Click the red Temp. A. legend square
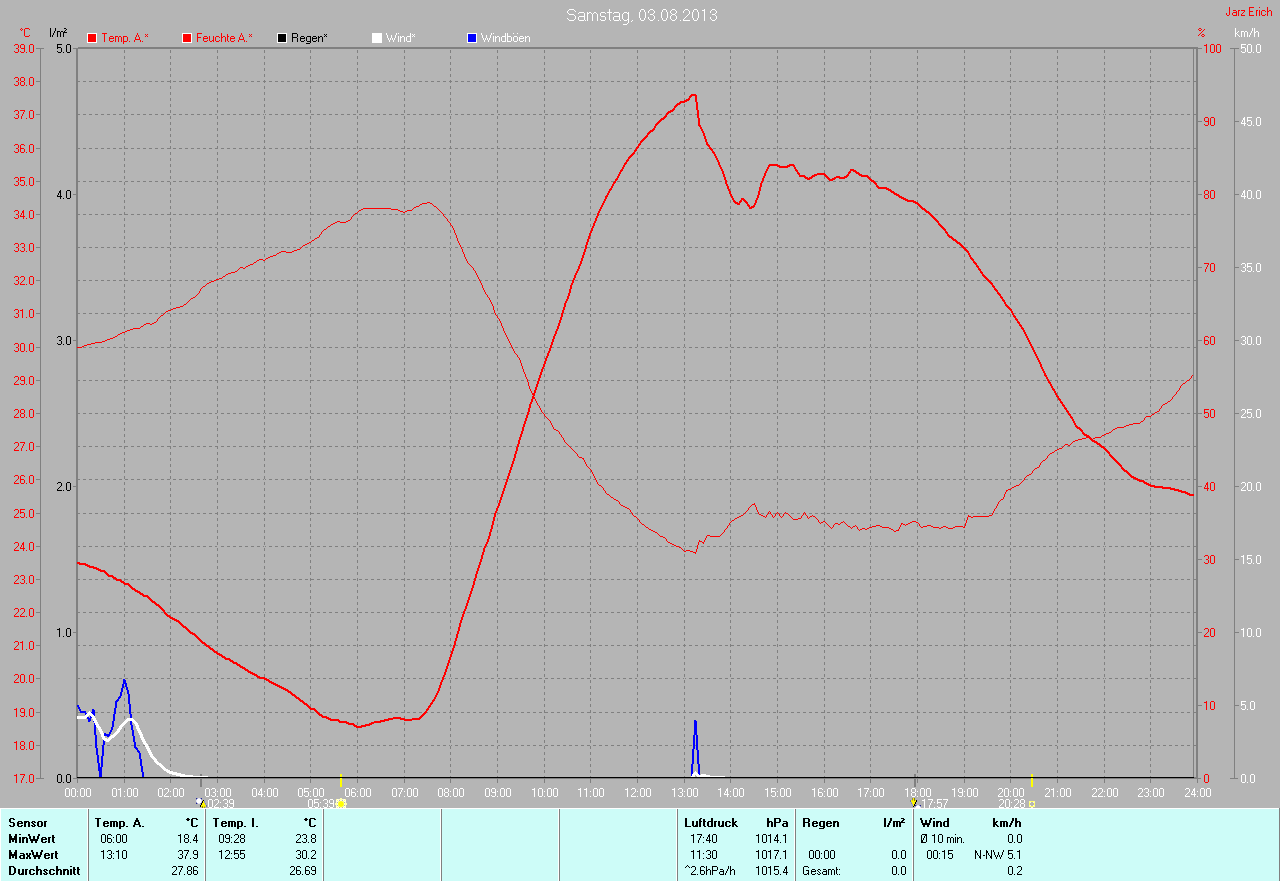Screen dimensions: 1280x881 click(93, 38)
